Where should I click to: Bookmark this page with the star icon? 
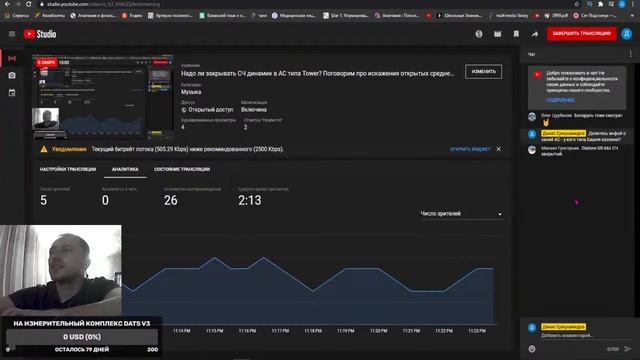(x=576, y=4)
